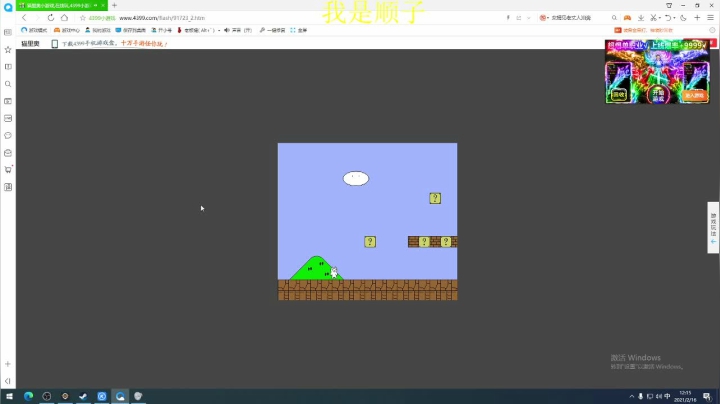This screenshot has height=404, width=720.
Task: Reload the current page
Action: [51, 17]
